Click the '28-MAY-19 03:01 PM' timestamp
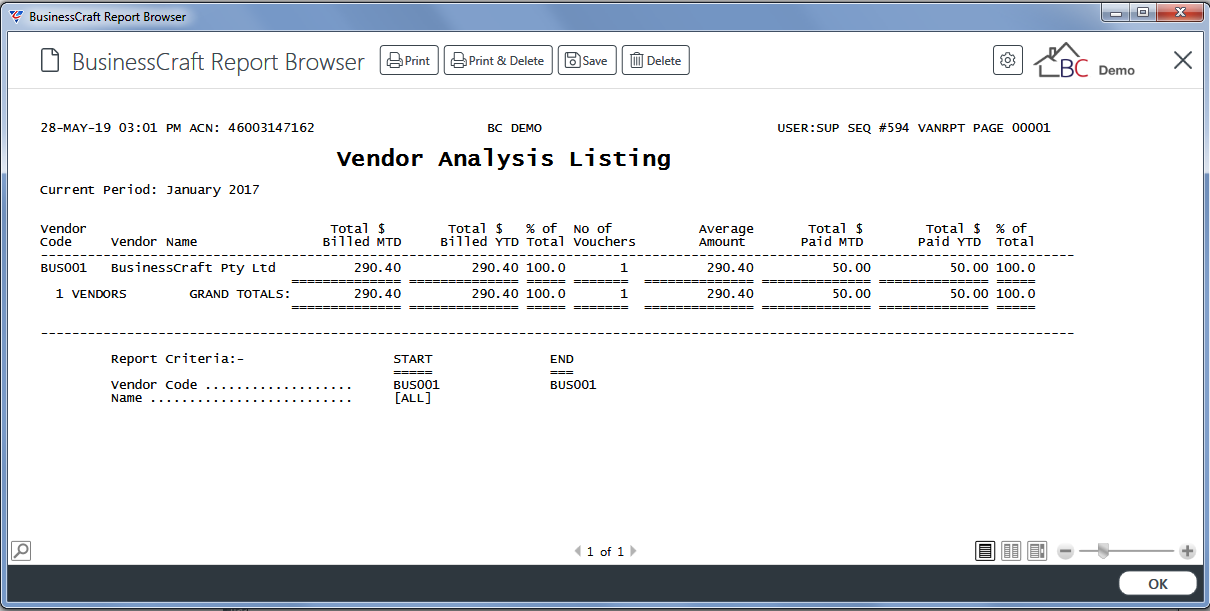Viewport: 1210px width, 611px height. (111, 128)
